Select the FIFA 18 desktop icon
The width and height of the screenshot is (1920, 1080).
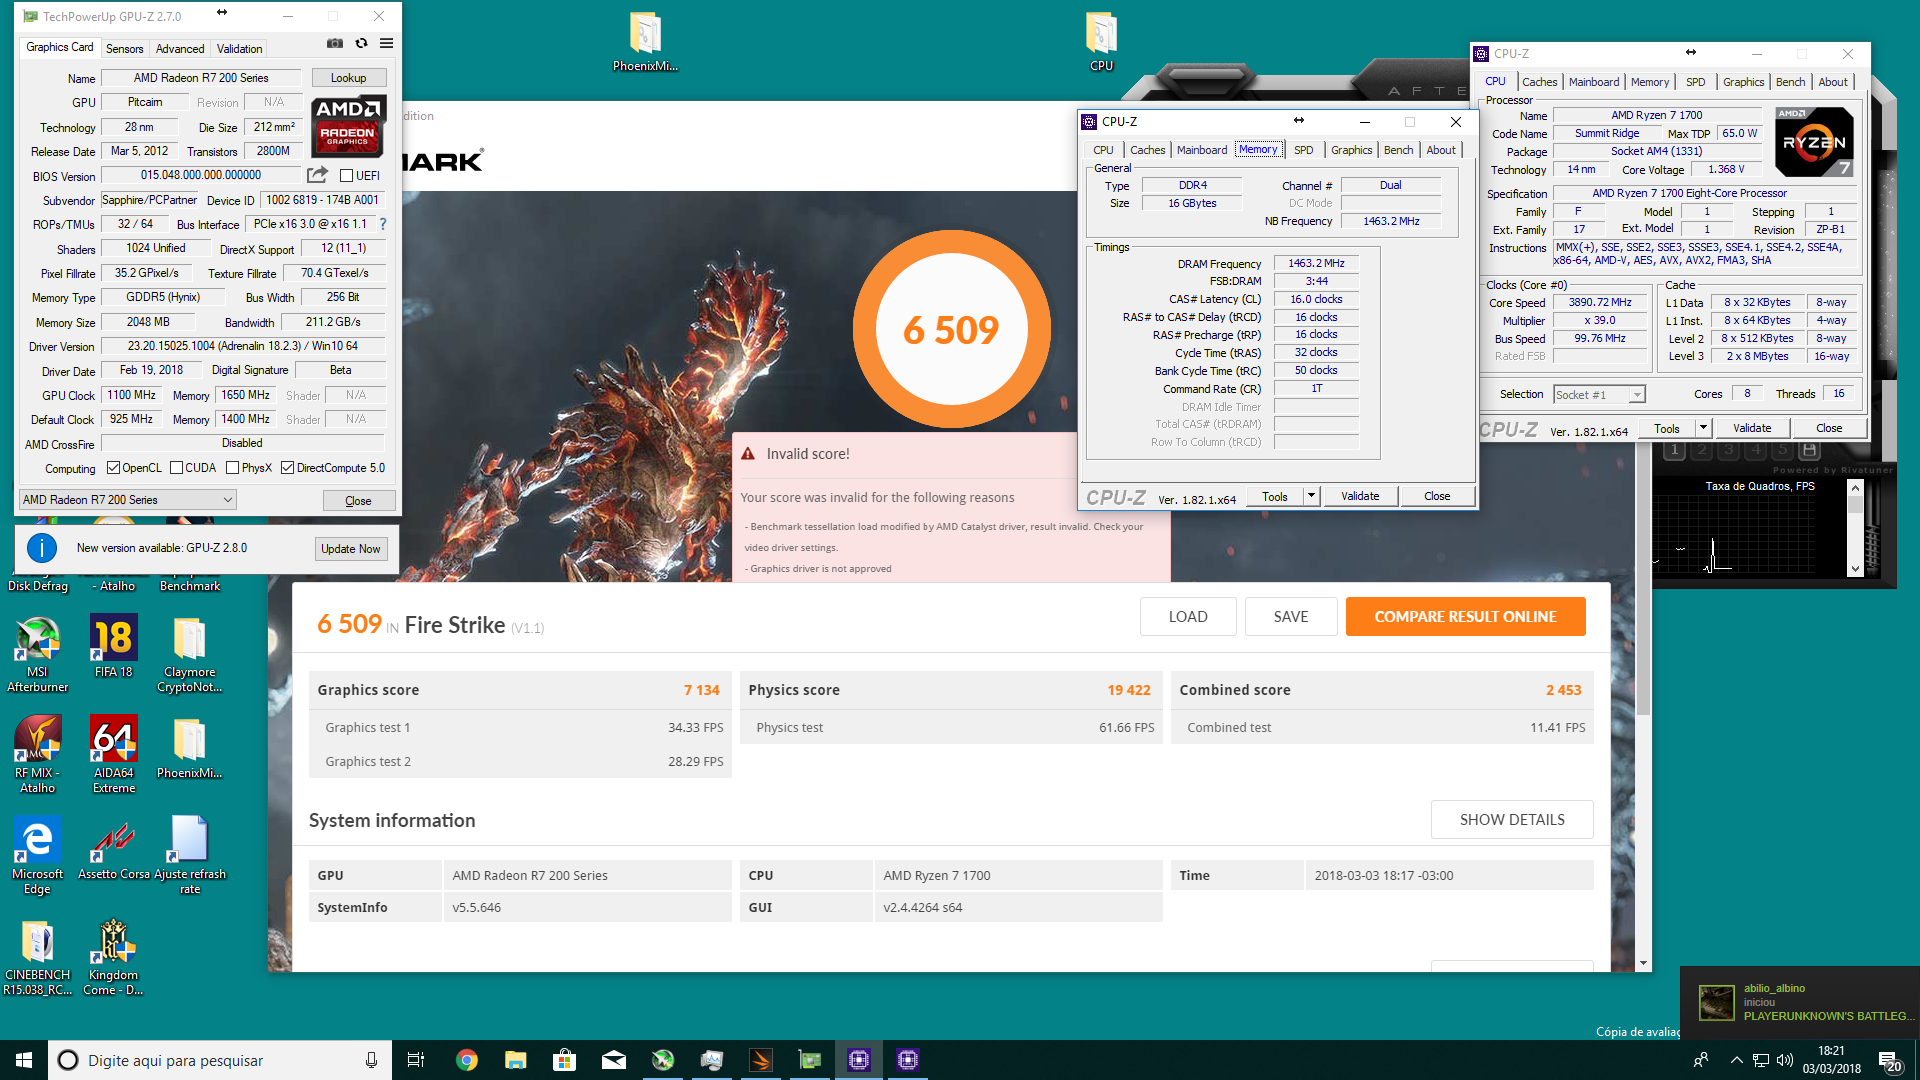point(113,648)
